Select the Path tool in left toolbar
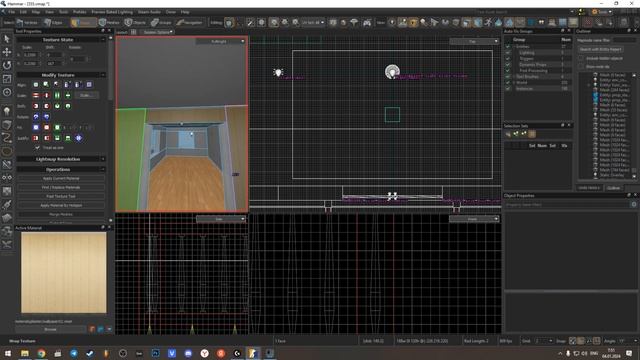This screenshot has height=360, width=640. 7,138
